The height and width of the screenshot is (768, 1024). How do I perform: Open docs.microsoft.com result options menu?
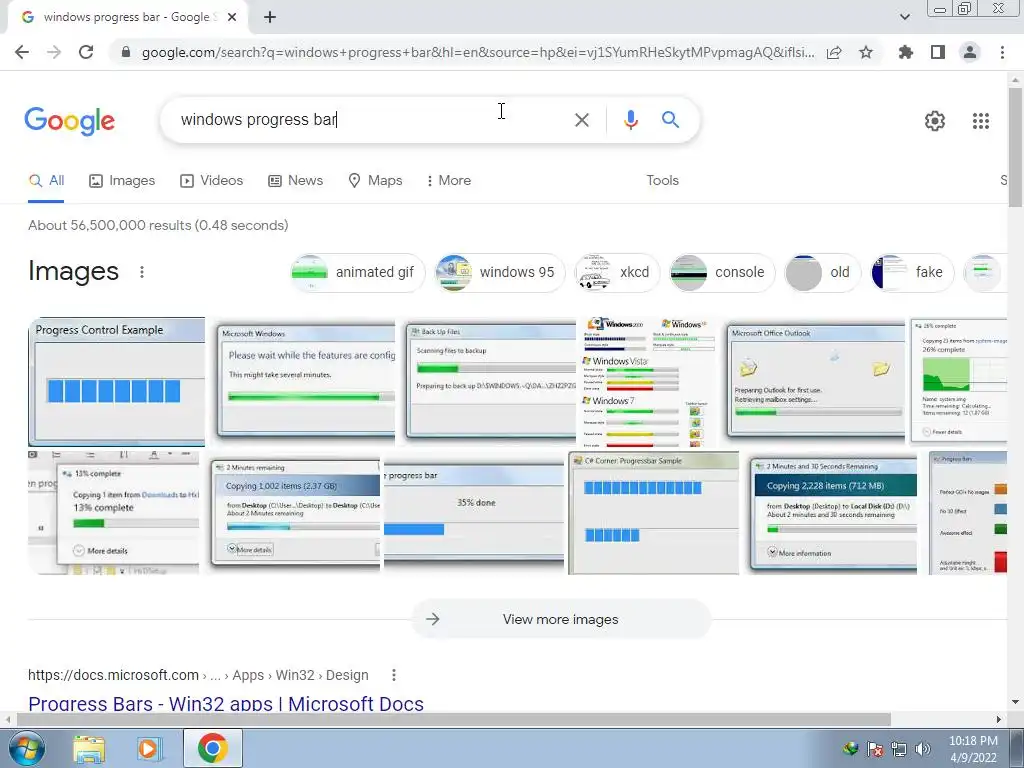coord(394,675)
